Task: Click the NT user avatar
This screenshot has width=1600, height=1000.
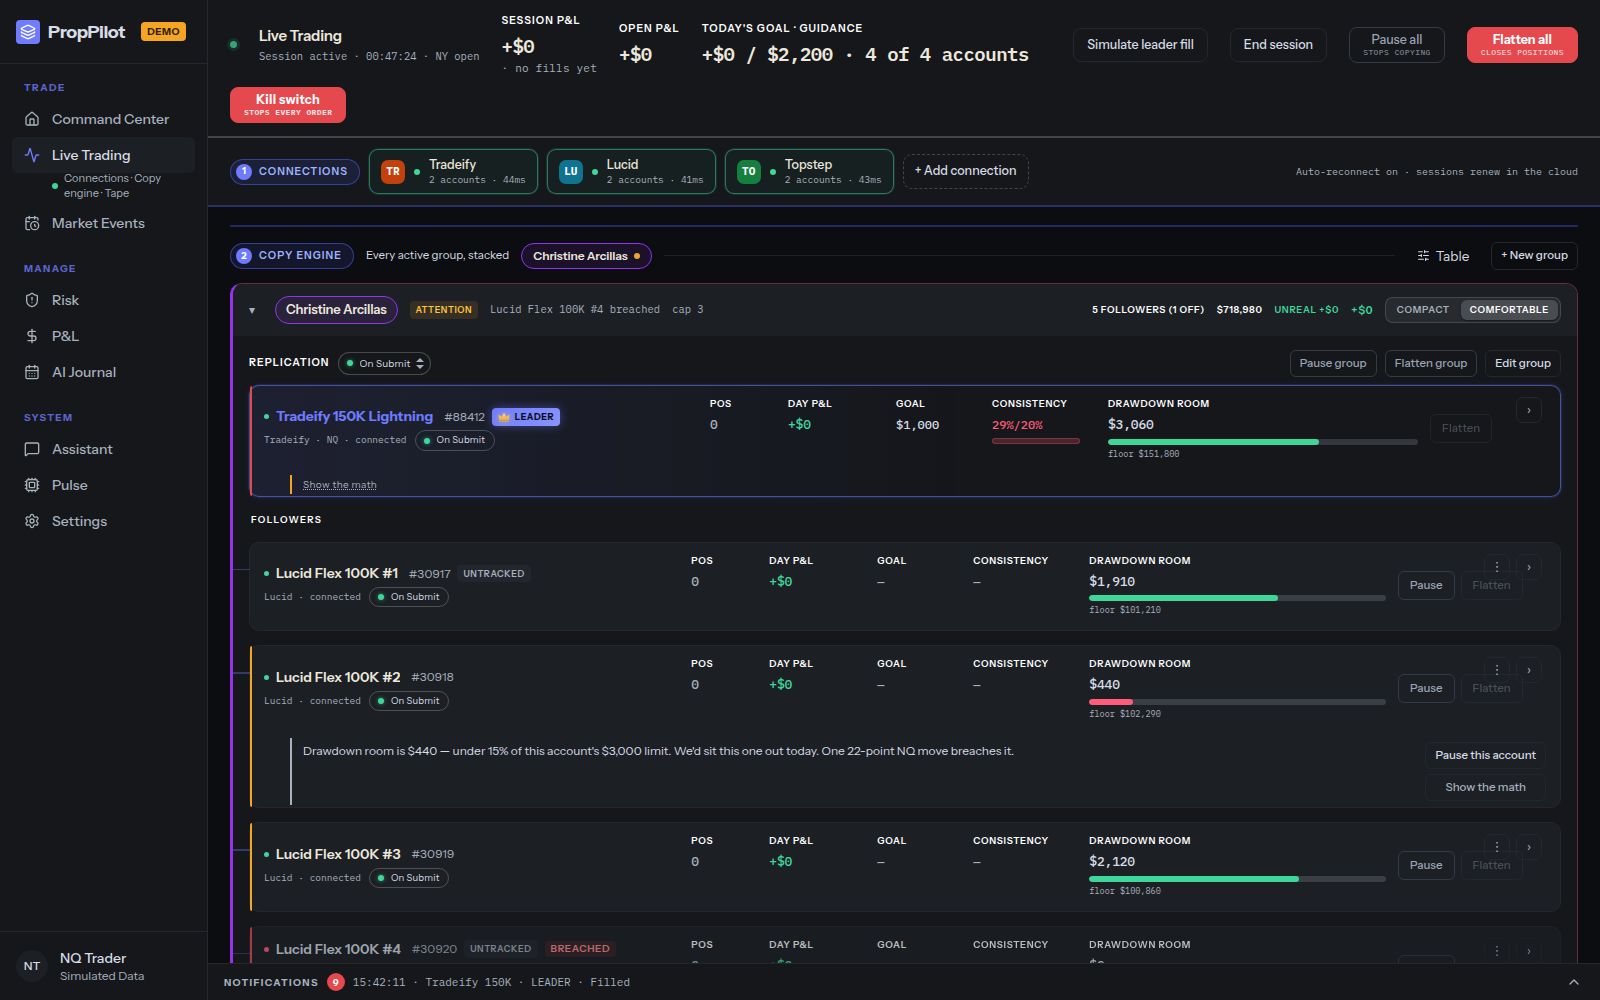Action: [32, 966]
